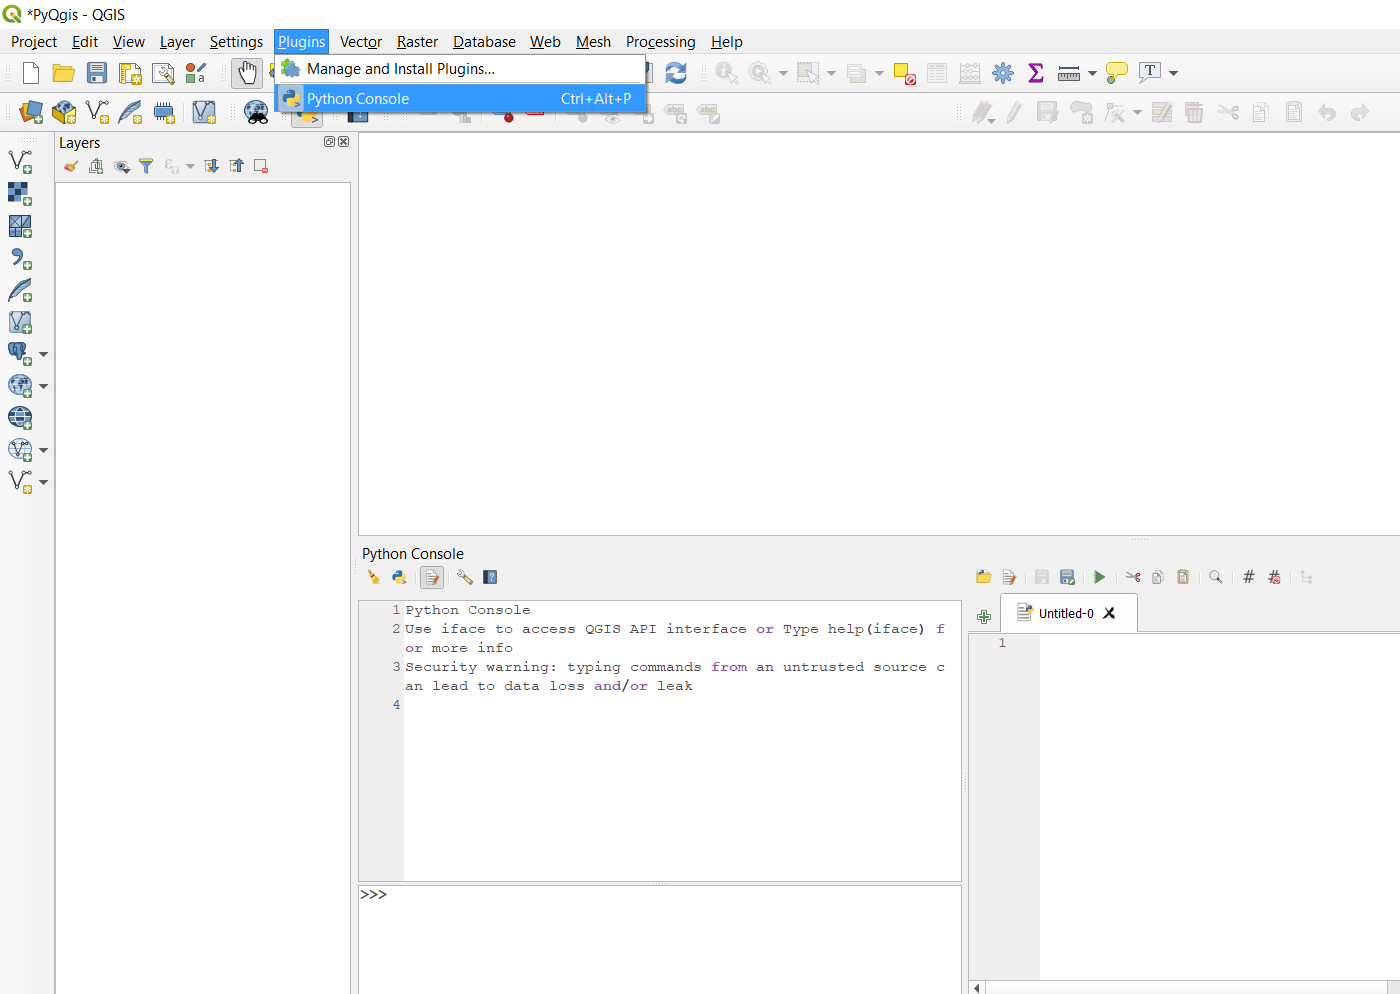
Task: Open the Processing Toolbox gear icon
Action: pos(1003,73)
